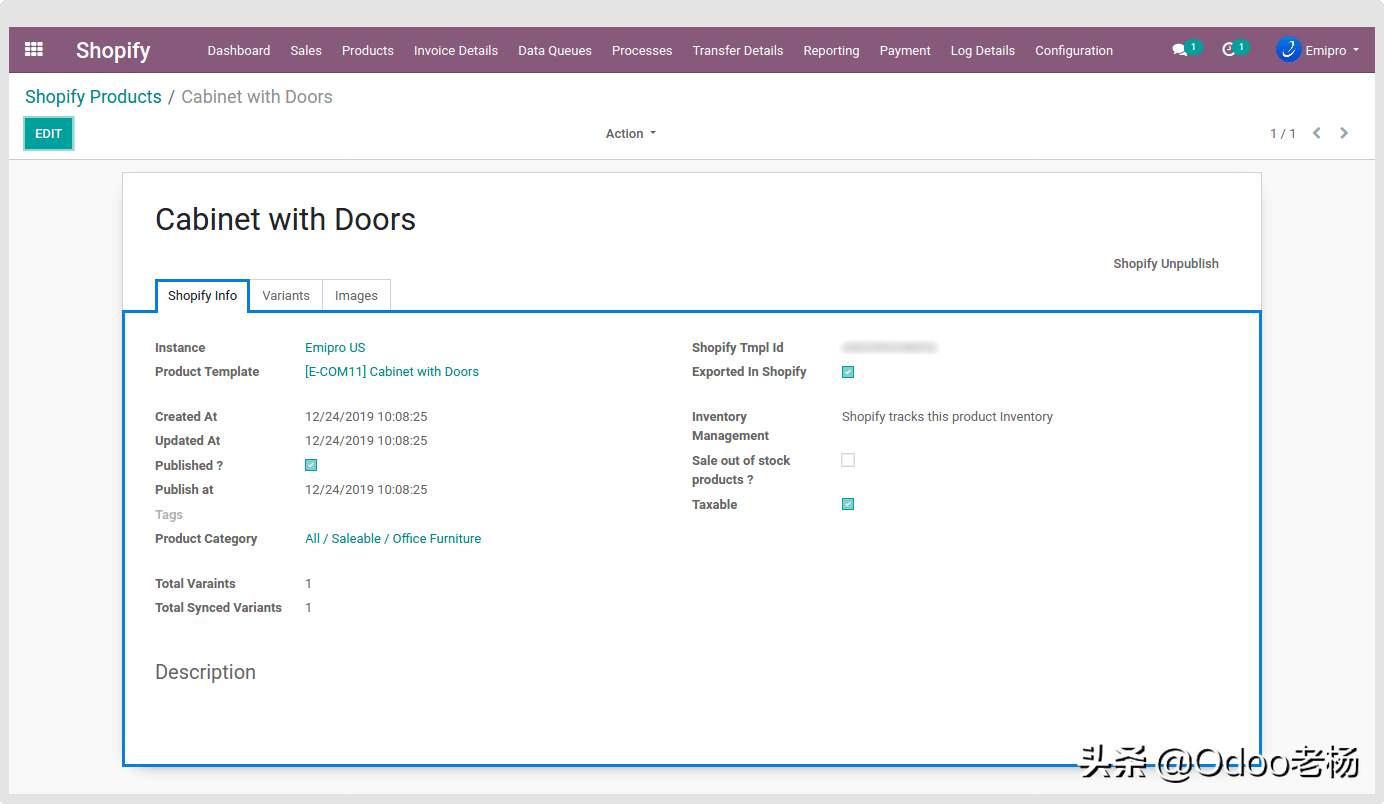Switch to the Shopify Info tab
This screenshot has height=804, width=1384.
point(203,296)
